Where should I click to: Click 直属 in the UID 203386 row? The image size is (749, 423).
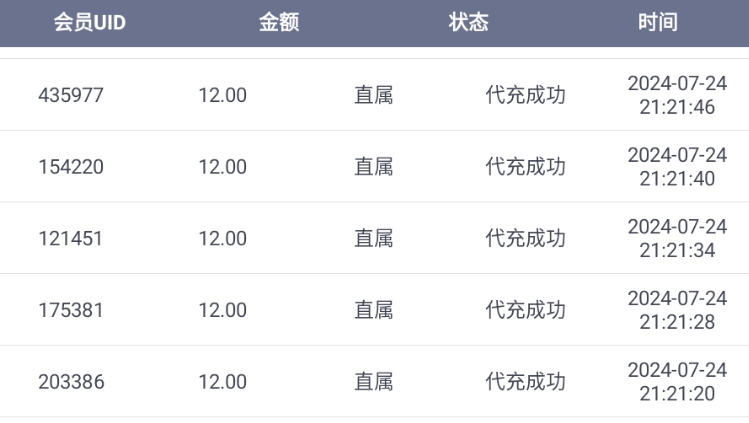(374, 382)
